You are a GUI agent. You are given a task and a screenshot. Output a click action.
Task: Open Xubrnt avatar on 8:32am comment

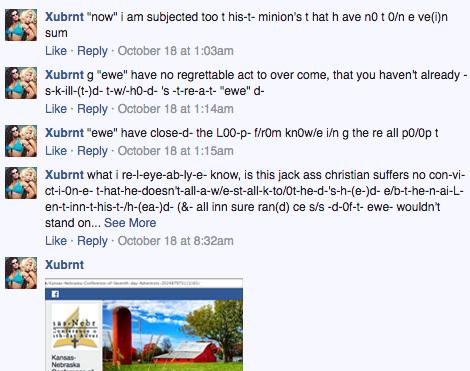point(21,183)
